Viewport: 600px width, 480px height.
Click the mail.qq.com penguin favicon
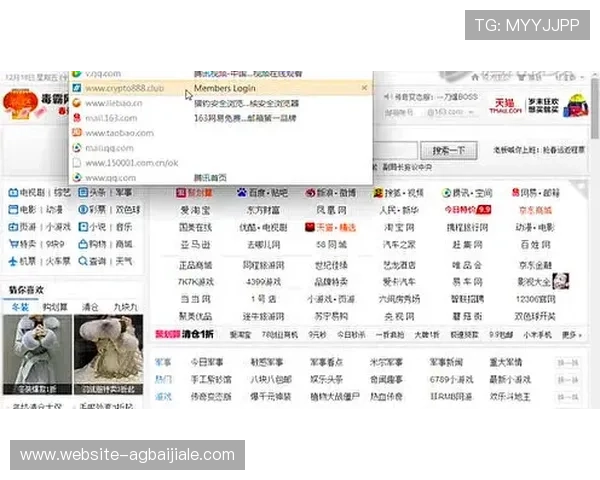(77, 148)
